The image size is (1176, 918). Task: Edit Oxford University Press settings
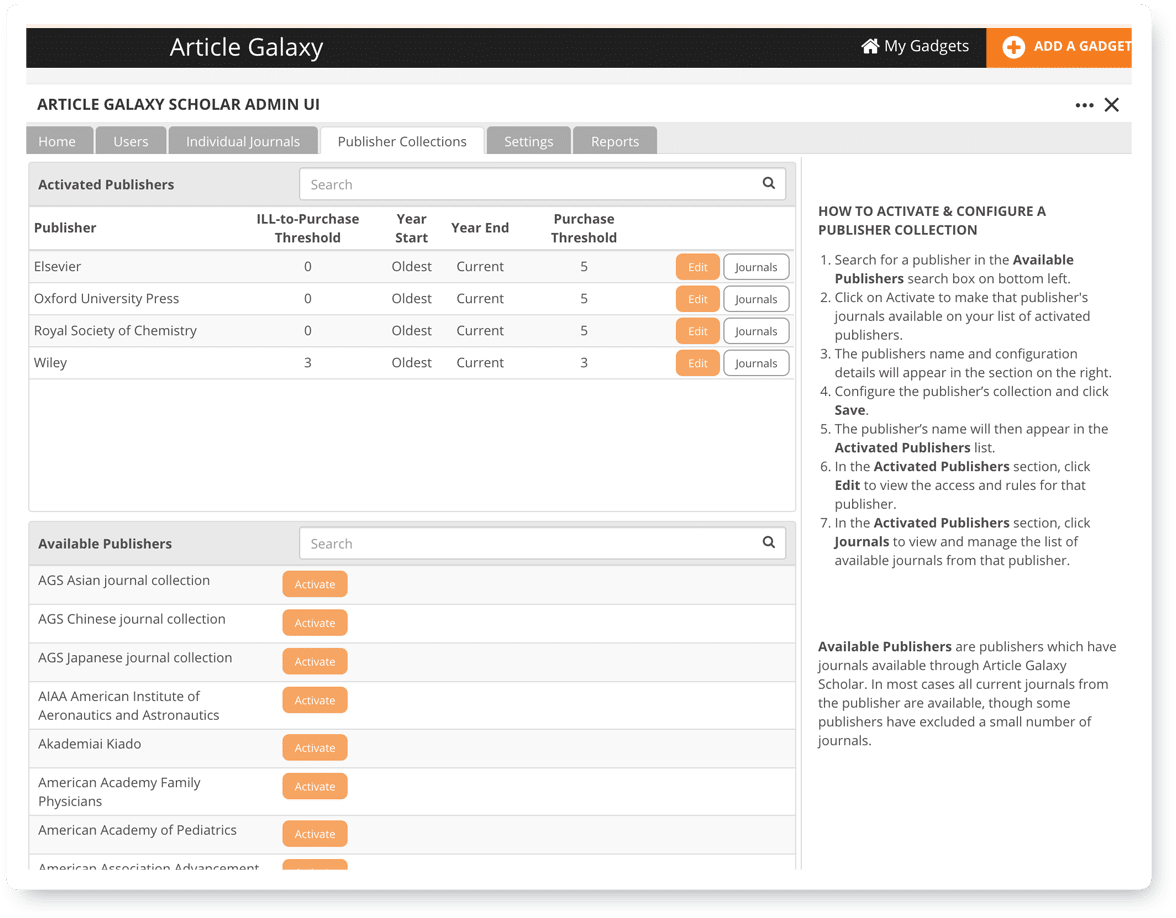[x=698, y=299]
